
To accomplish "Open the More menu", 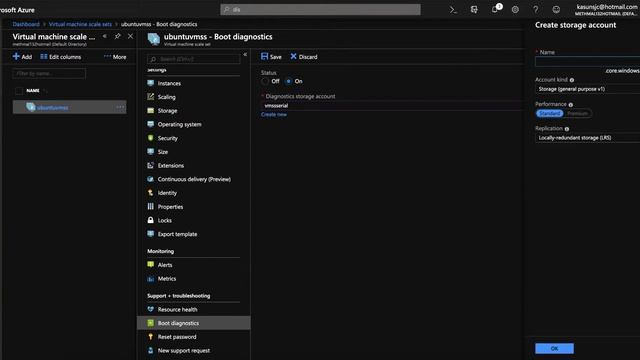I will 115,57.
